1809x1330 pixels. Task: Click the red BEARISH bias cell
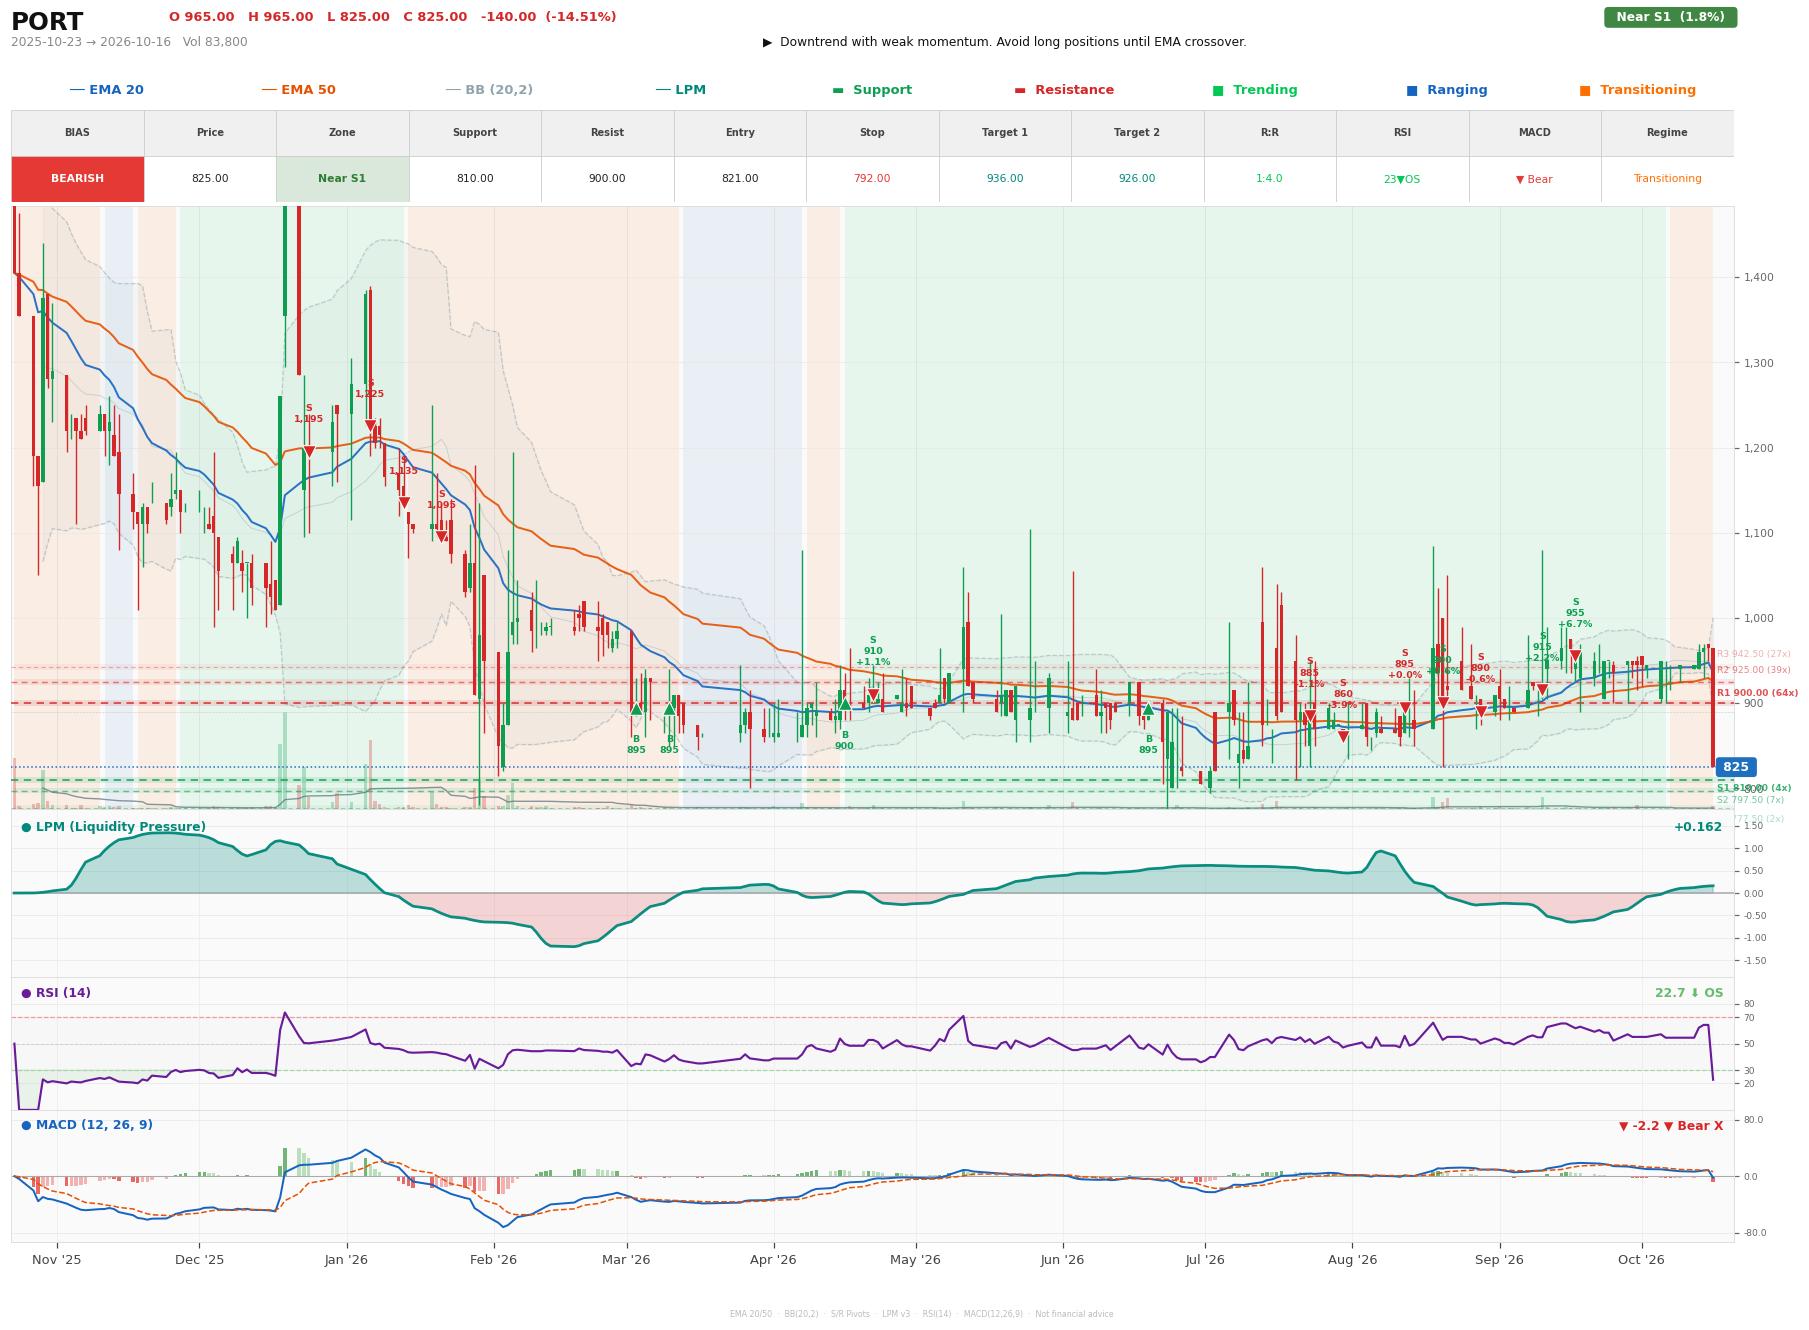pyautogui.click(x=78, y=179)
